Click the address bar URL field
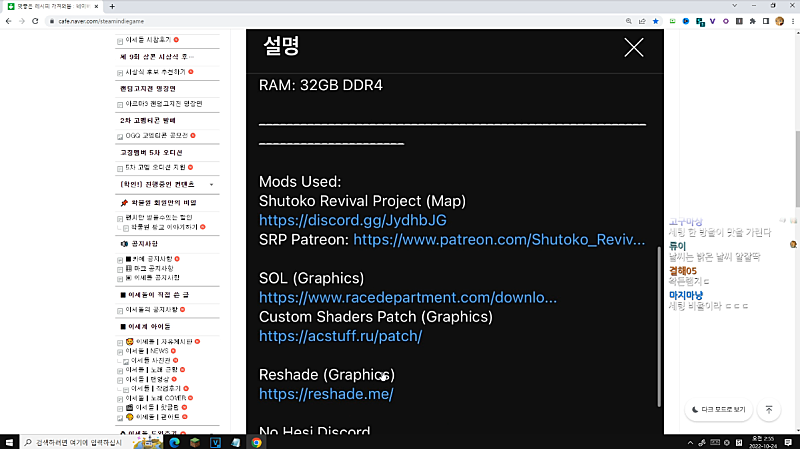 click(x=332, y=21)
